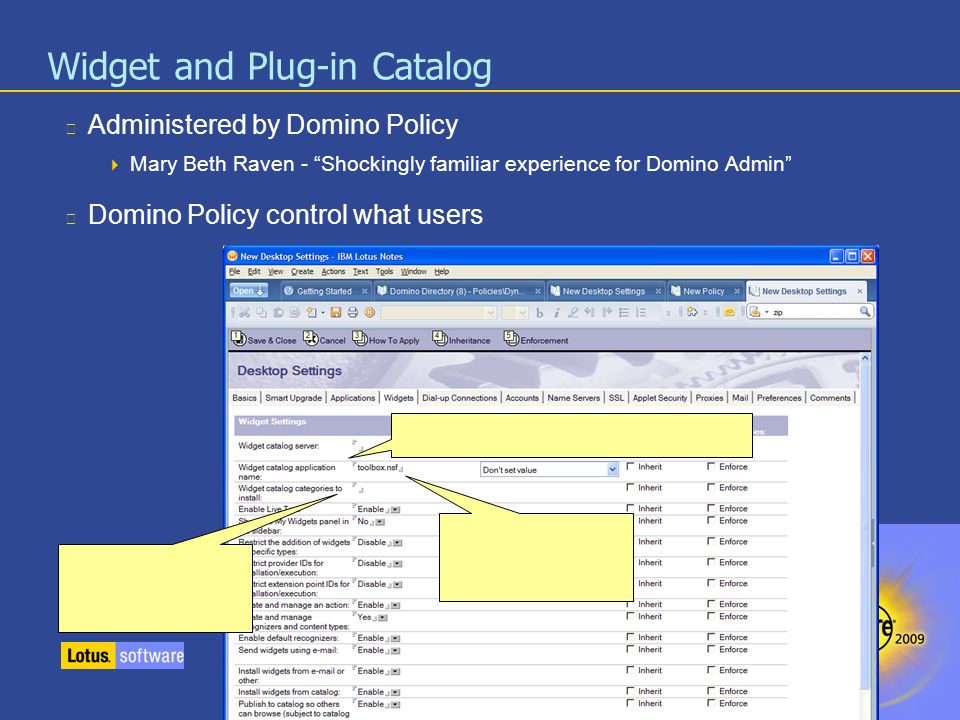Click the yellow mail icon in toolbar
The height and width of the screenshot is (720, 960).
pyautogui.click(x=729, y=312)
